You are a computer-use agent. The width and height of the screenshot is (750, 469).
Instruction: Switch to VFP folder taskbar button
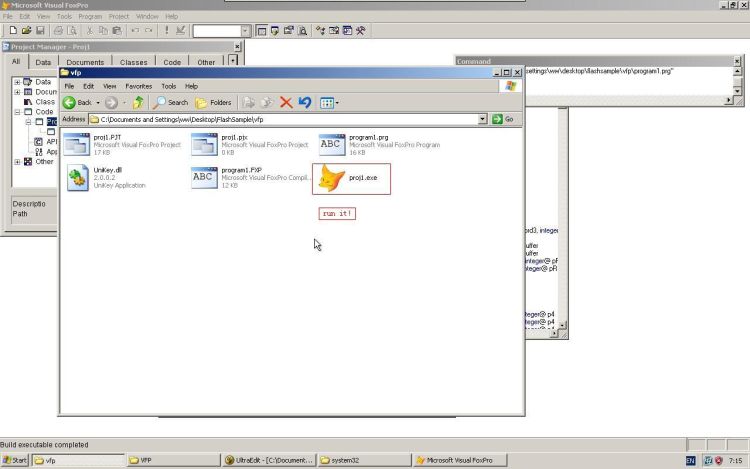[x=174, y=460]
